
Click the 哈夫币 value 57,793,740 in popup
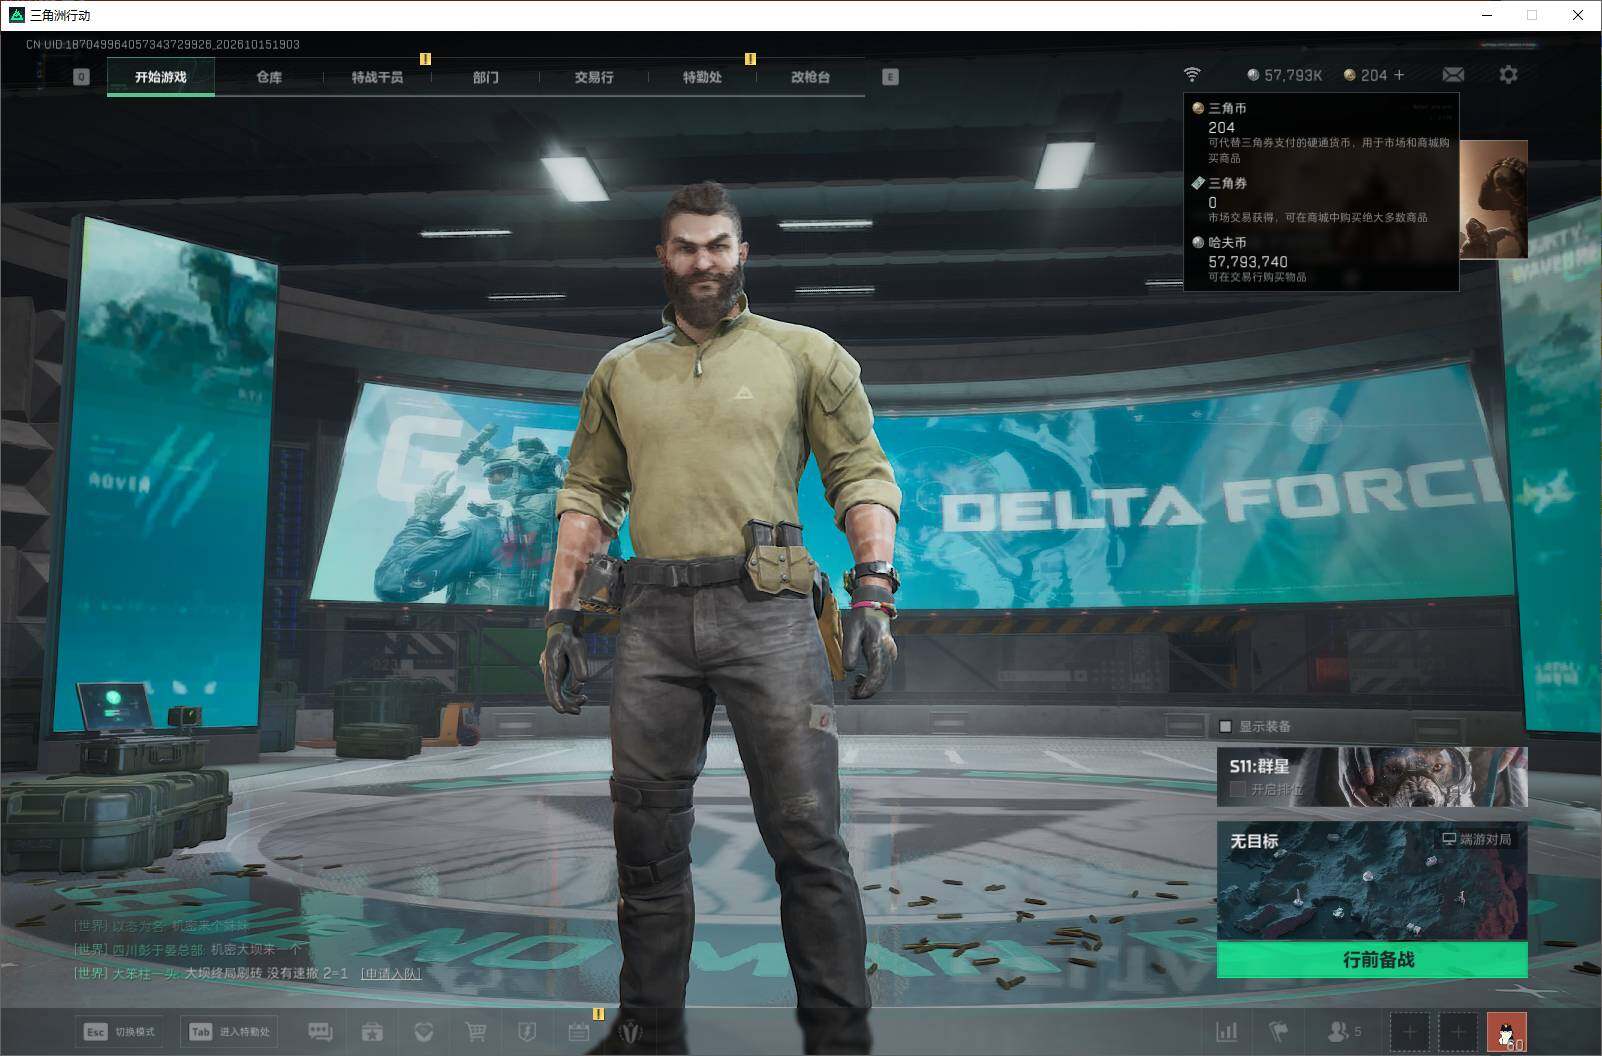click(x=1248, y=261)
